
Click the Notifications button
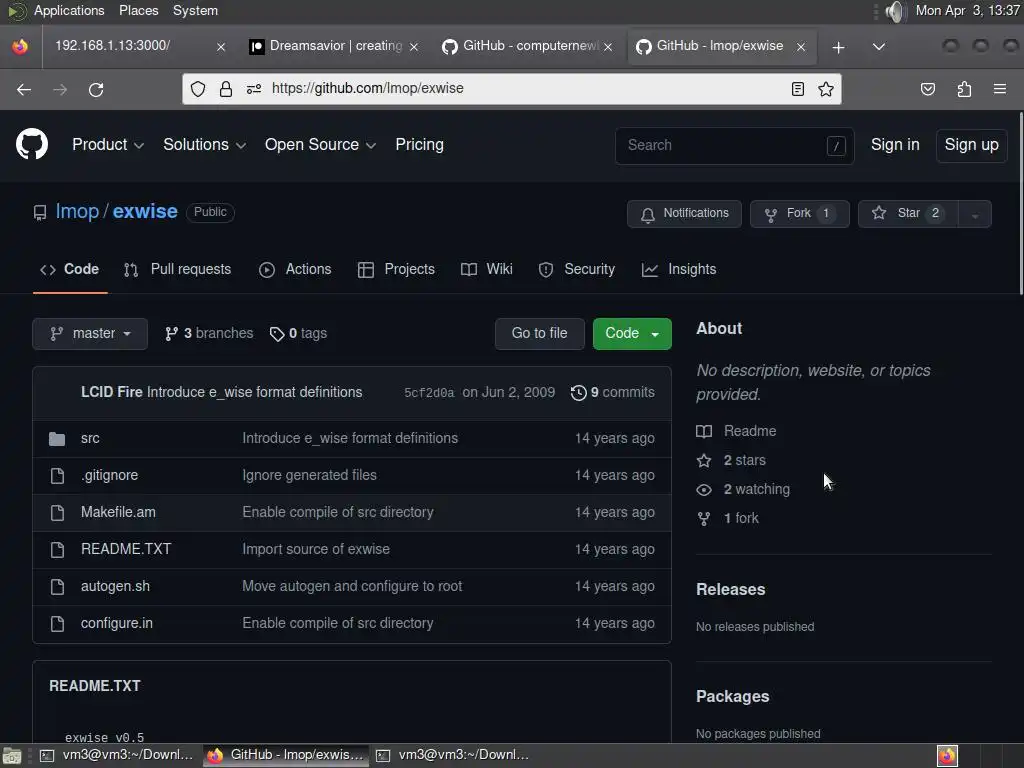684,214
